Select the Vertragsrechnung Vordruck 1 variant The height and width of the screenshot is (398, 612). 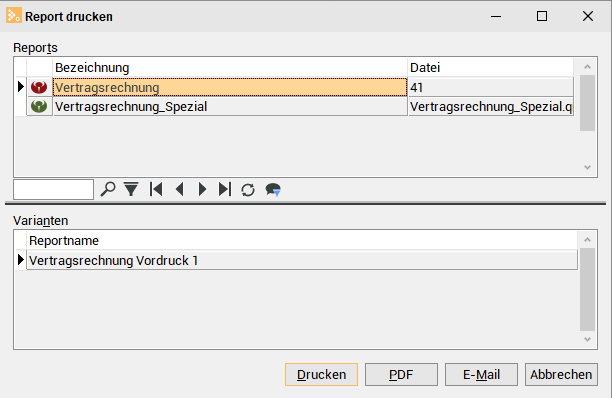pos(302,260)
